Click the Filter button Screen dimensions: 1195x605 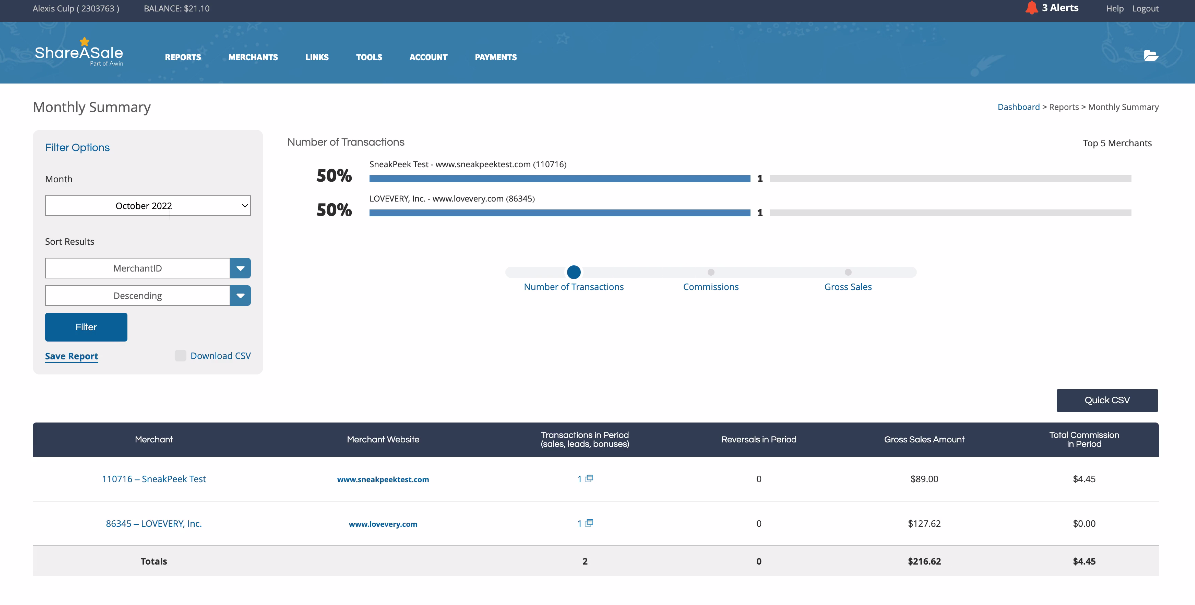86,327
